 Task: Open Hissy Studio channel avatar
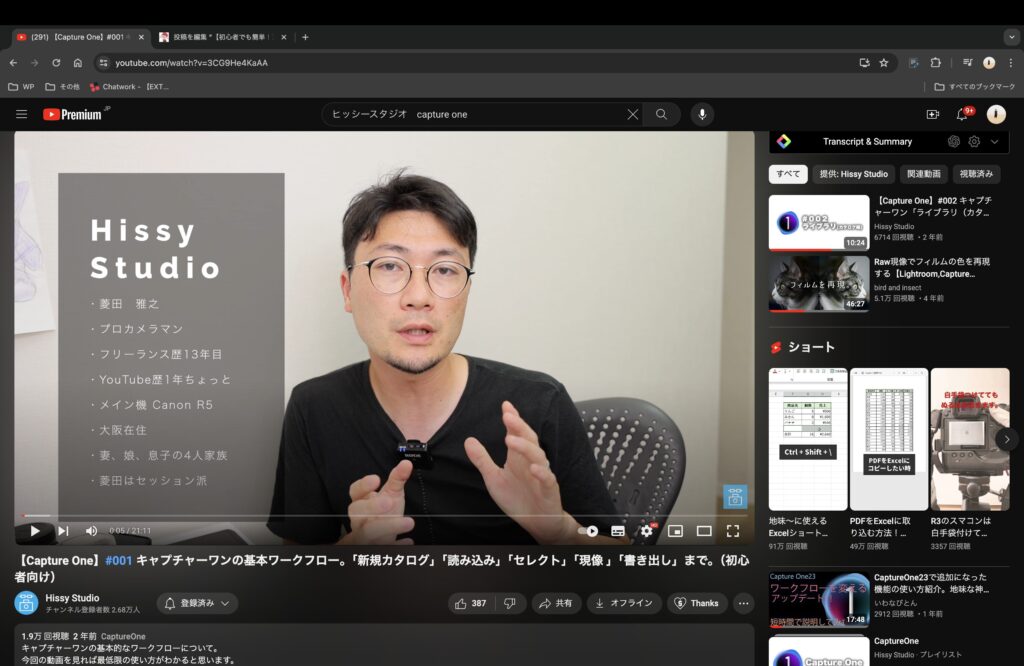coord(26,603)
